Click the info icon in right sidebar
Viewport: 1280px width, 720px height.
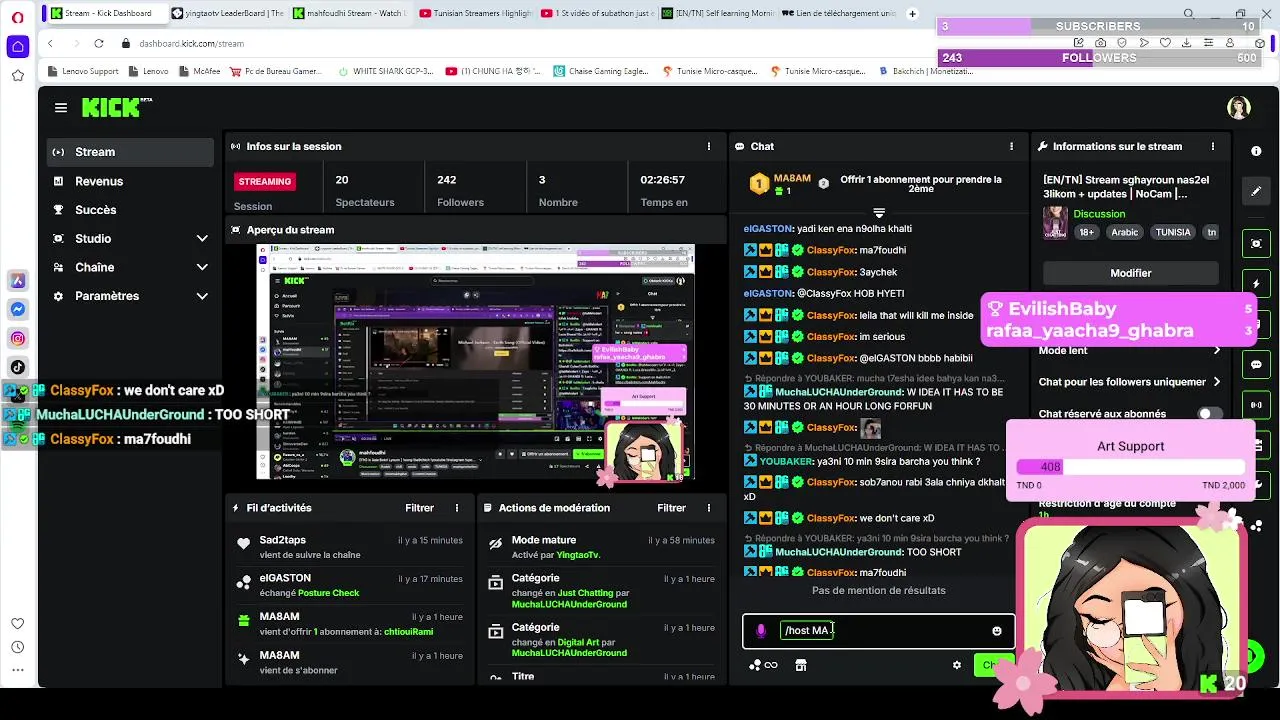pos(1256,151)
